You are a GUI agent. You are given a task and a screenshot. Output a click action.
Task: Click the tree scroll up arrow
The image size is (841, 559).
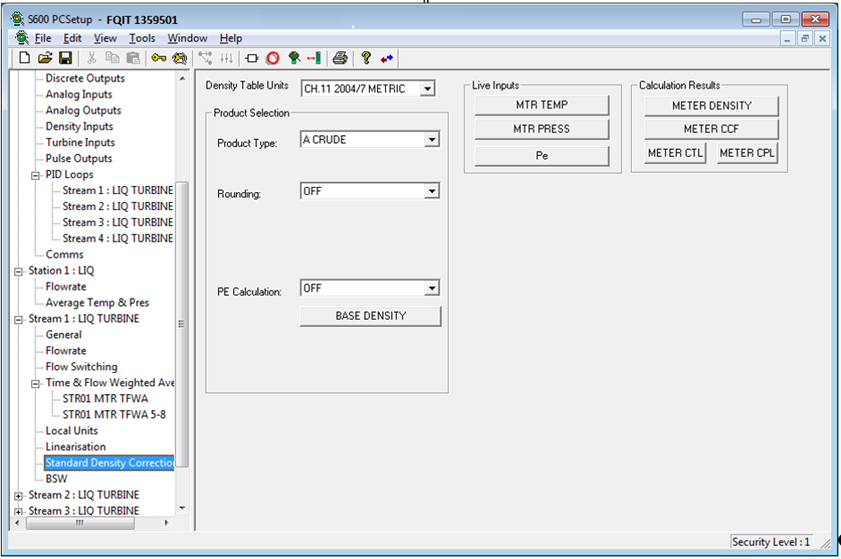click(x=182, y=78)
